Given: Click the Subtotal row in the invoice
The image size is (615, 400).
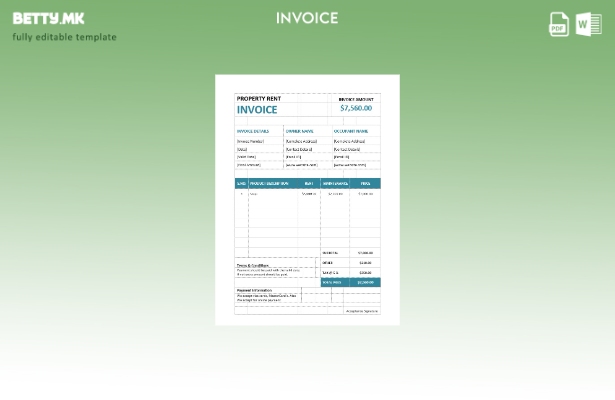Looking at the screenshot, I should coord(350,253).
